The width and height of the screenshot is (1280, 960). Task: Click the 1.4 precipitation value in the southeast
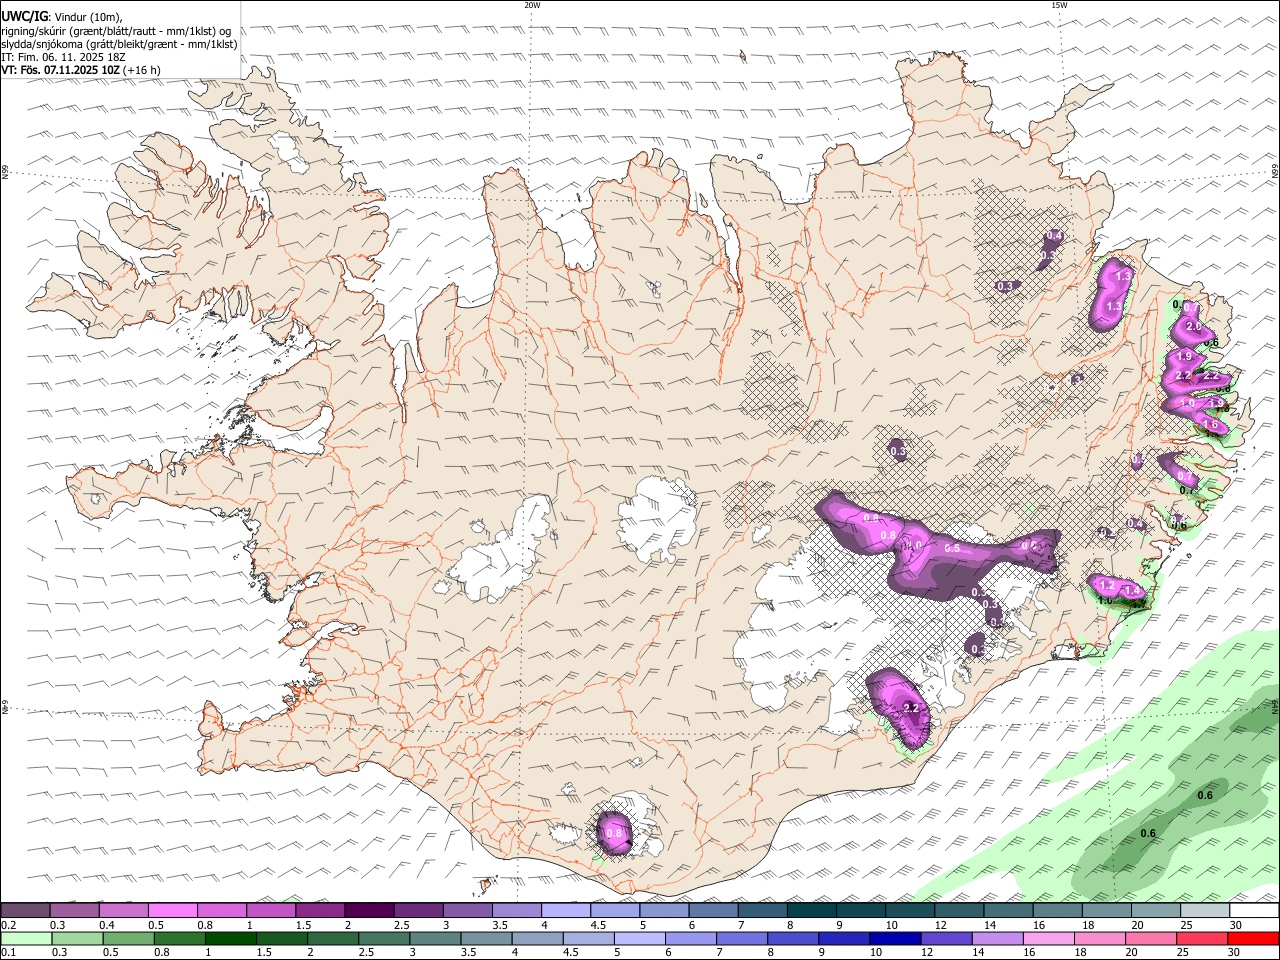pos(1133,591)
